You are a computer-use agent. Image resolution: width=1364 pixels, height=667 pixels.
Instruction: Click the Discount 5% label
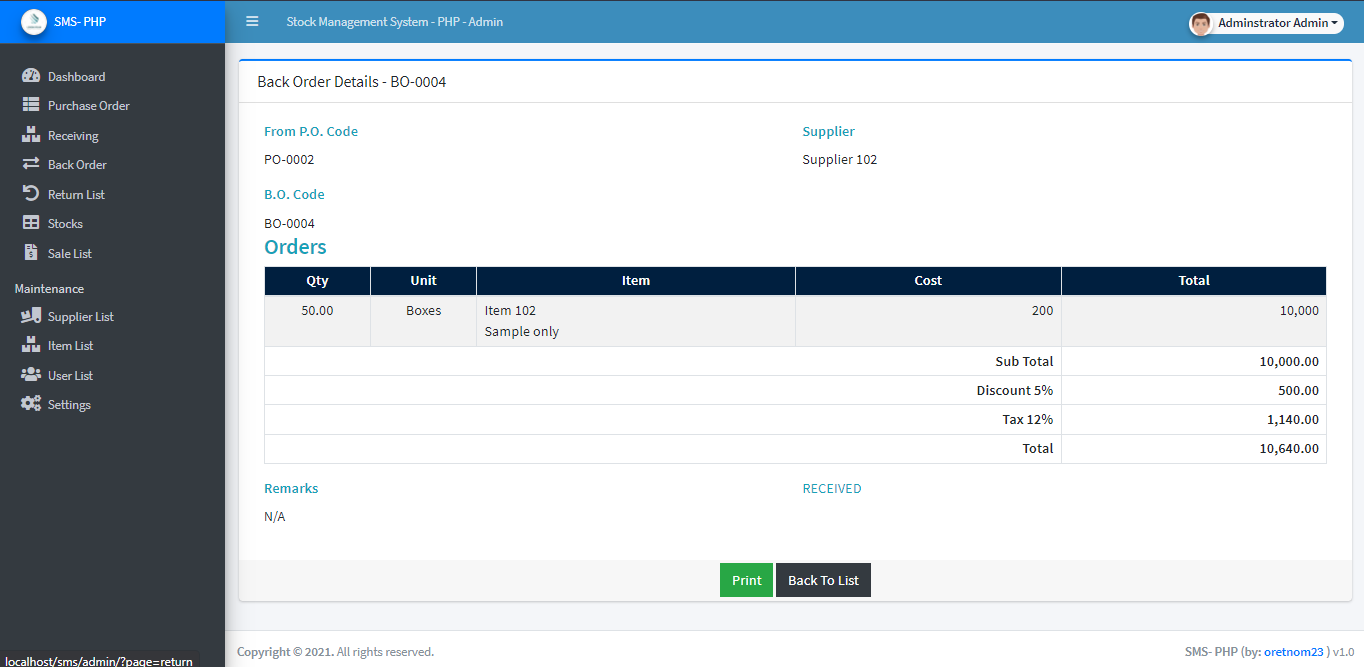coord(1015,390)
